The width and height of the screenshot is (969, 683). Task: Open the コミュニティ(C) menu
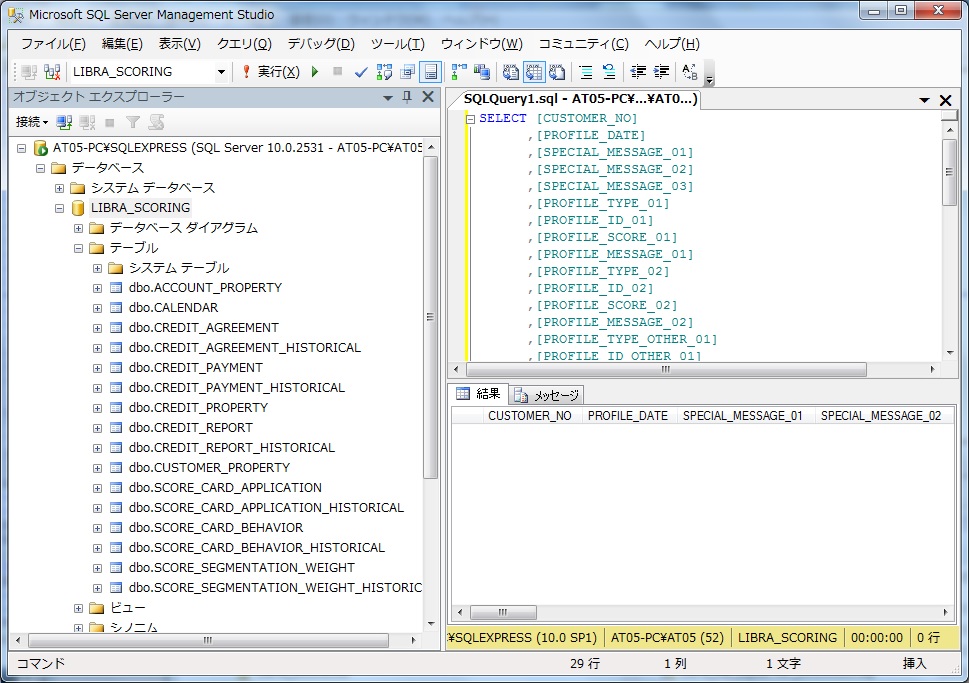pos(583,44)
